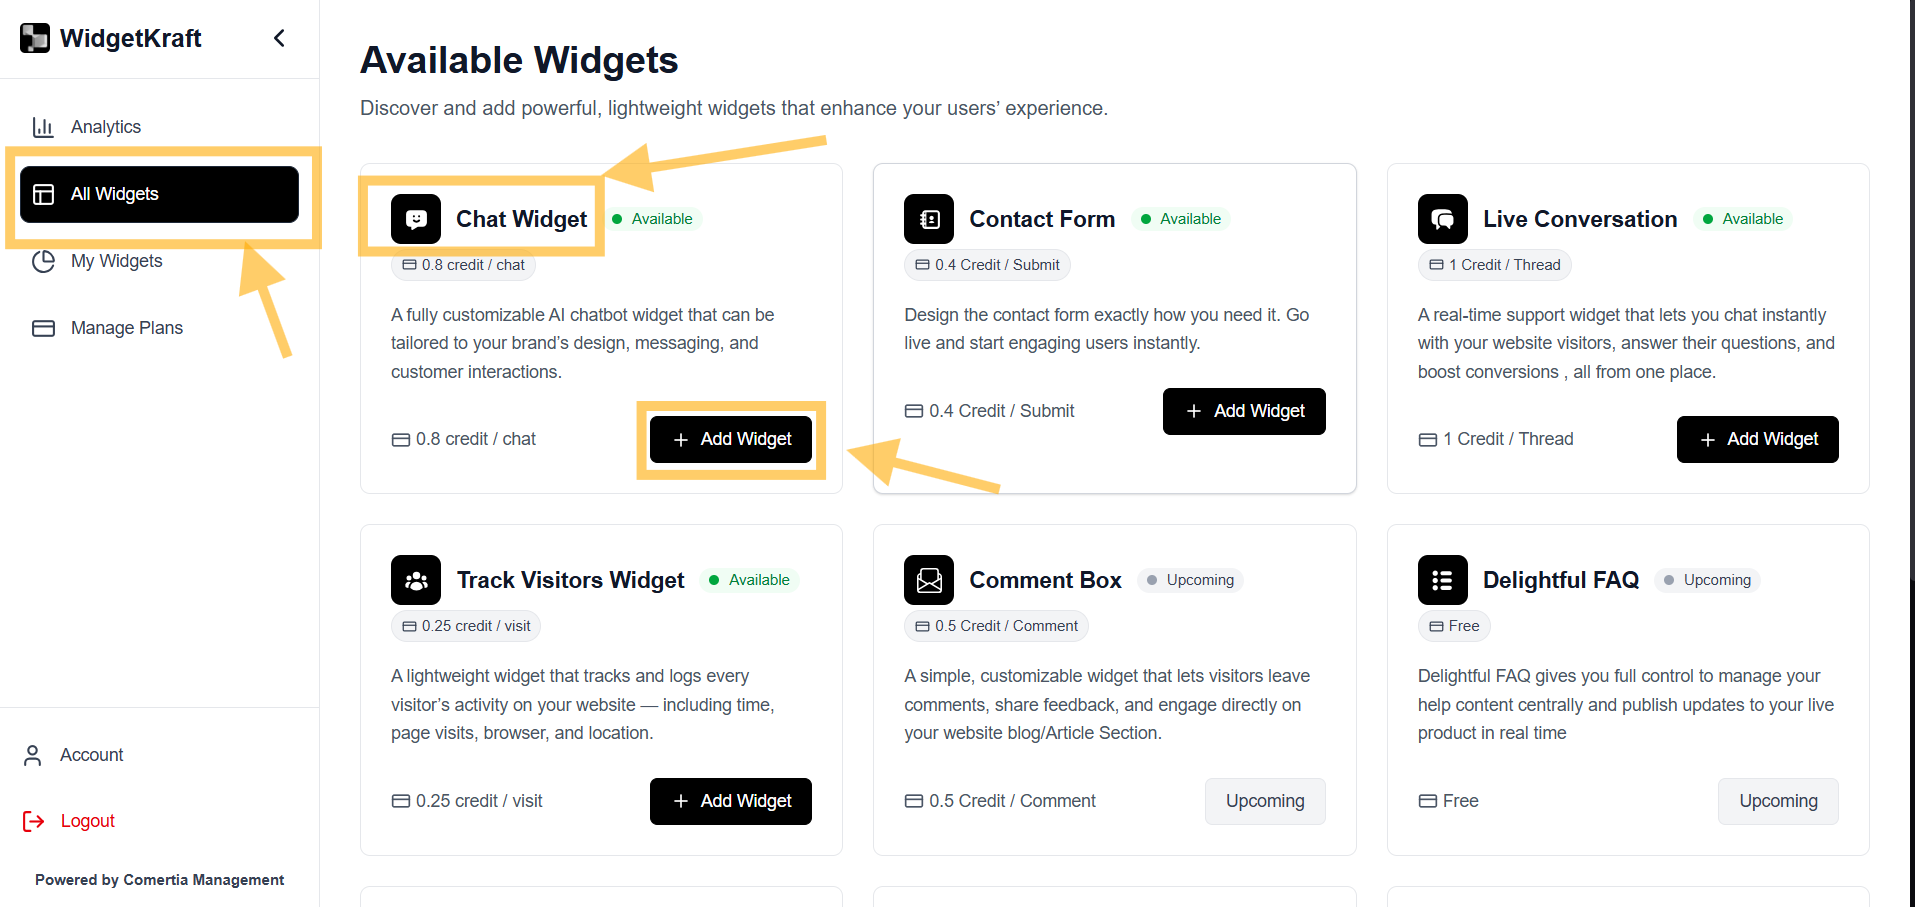1915x907 pixels.
Task: Click the Logout arrow icon
Action: tap(33, 820)
